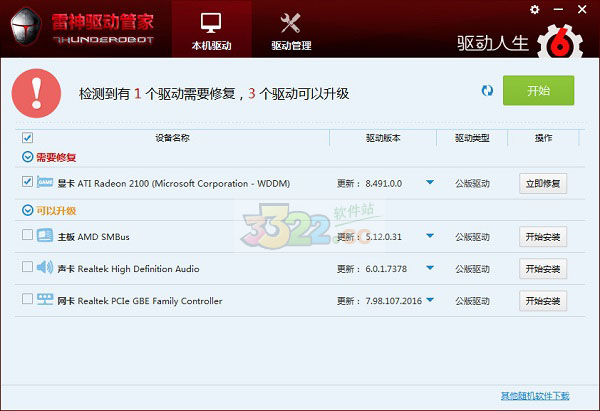Click the Realtek audio speaker icon

point(45,267)
